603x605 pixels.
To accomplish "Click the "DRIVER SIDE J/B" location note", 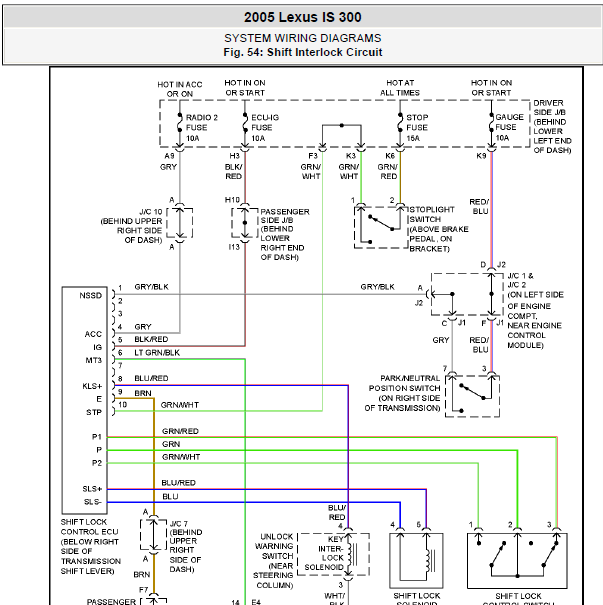I will [x=552, y=127].
